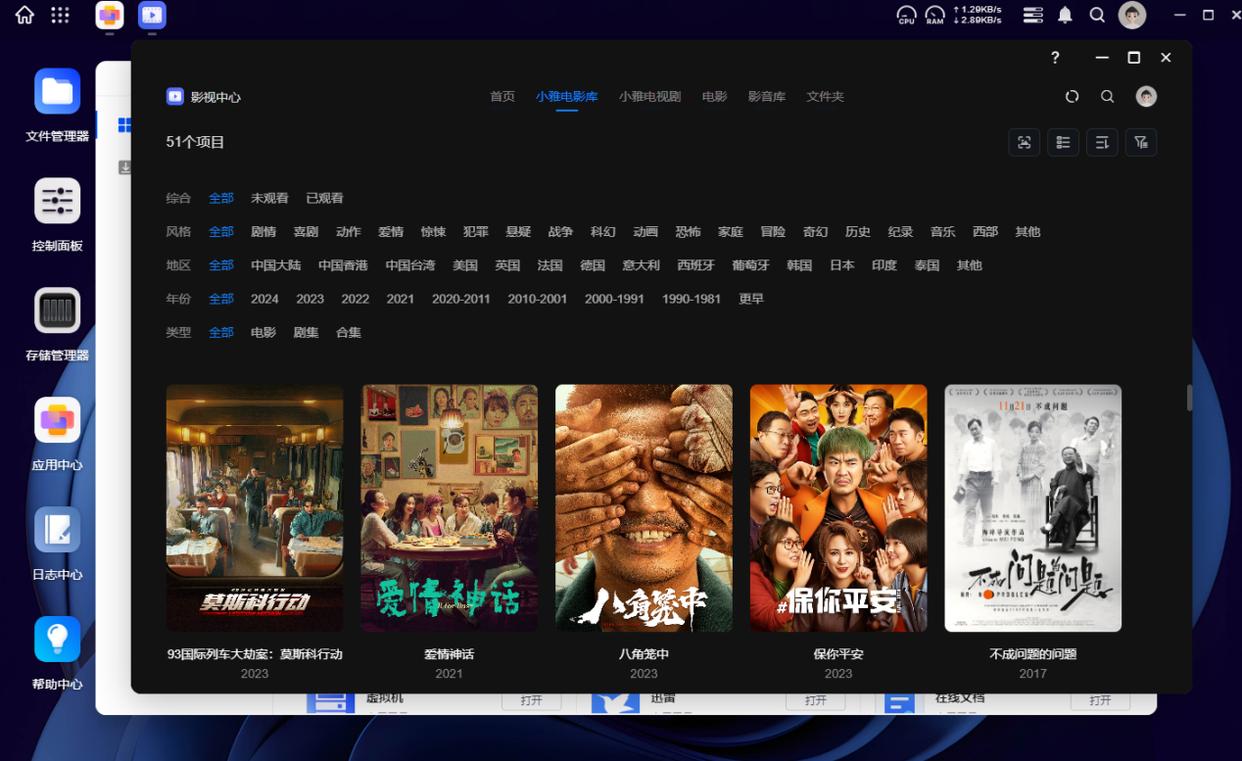Open the 莫斯科行动 movie poster
This screenshot has width=1242, height=761.
(254, 508)
